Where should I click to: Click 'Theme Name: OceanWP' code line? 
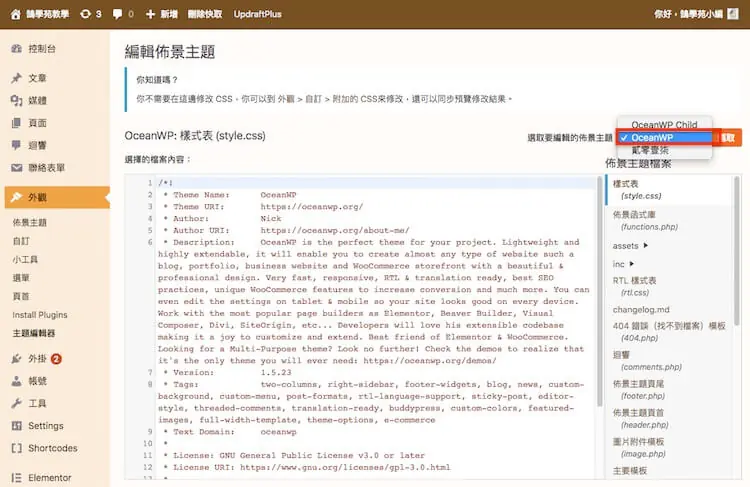230,195
